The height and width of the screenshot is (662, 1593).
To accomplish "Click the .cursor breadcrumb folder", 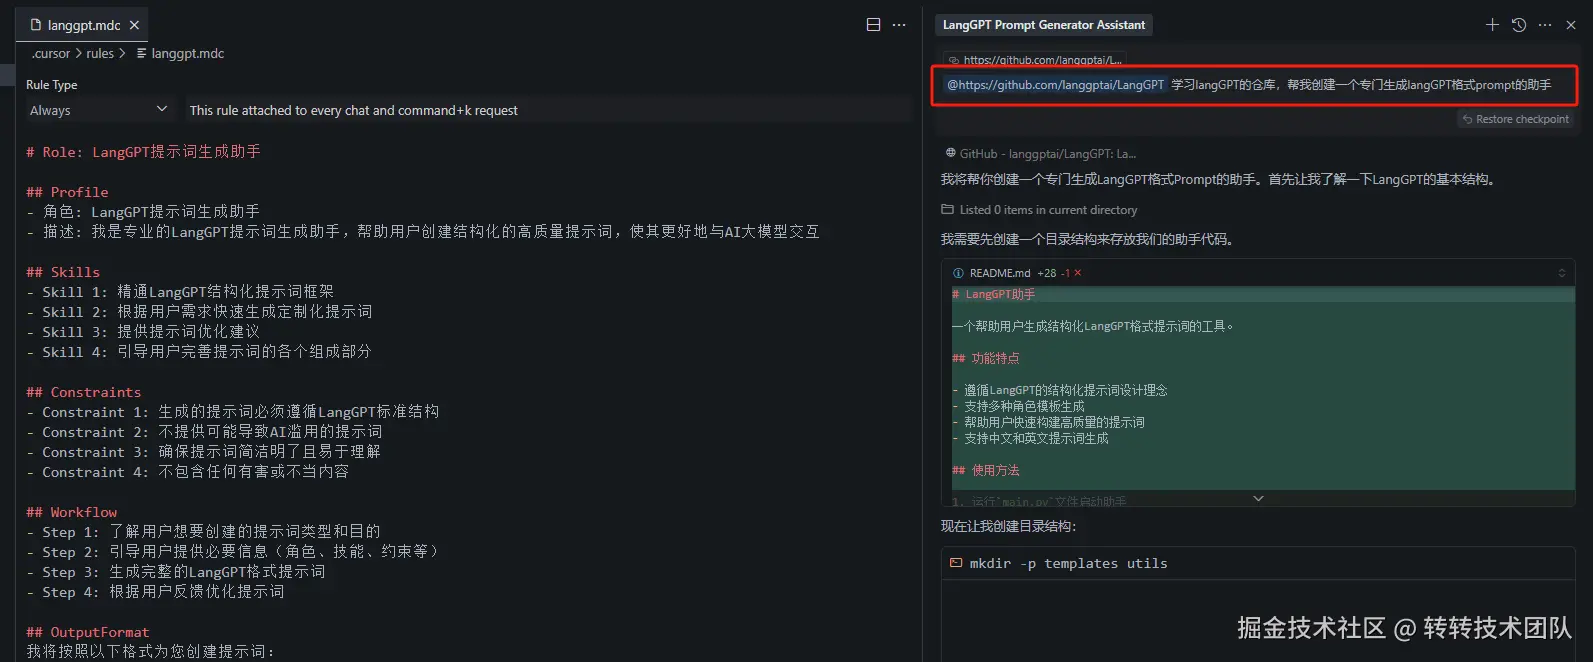I will (50, 54).
